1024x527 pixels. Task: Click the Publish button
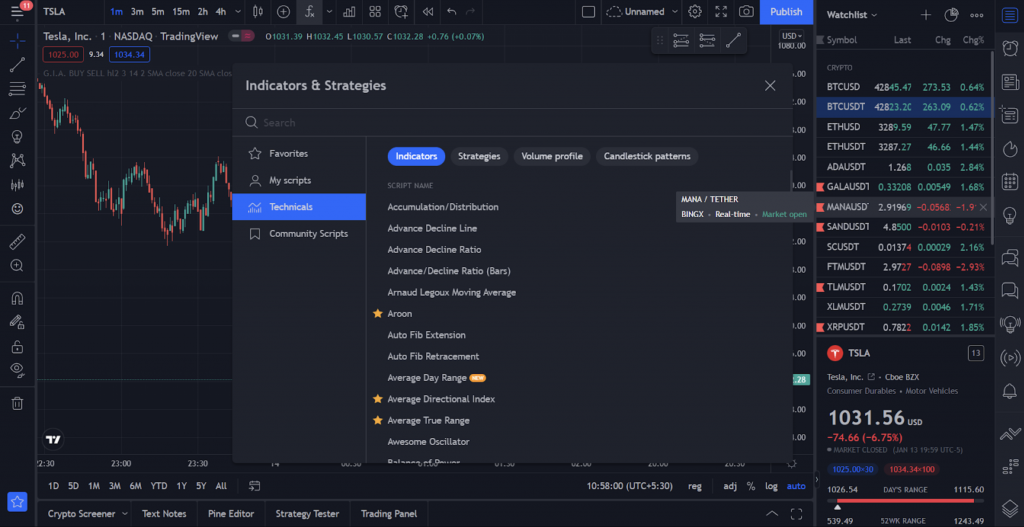pos(786,12)
